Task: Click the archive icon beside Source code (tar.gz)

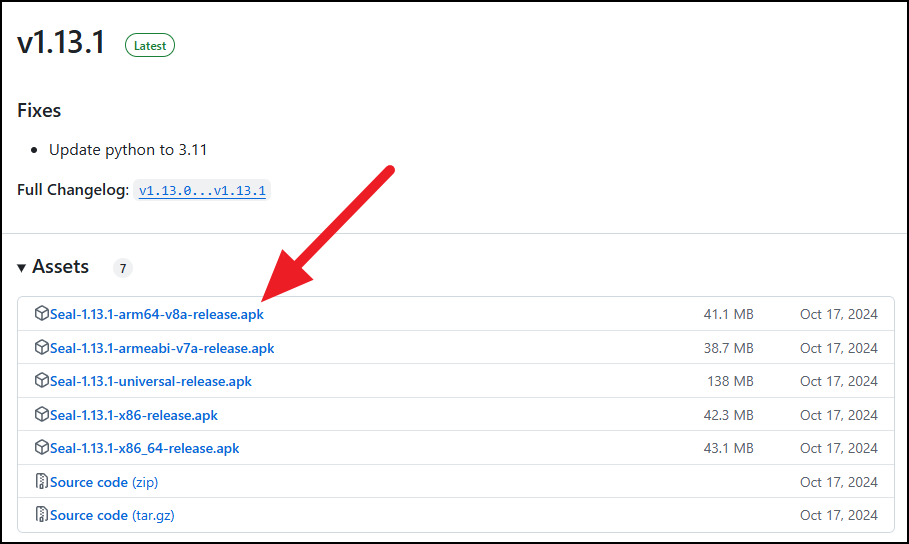Action: coord(42,514)
